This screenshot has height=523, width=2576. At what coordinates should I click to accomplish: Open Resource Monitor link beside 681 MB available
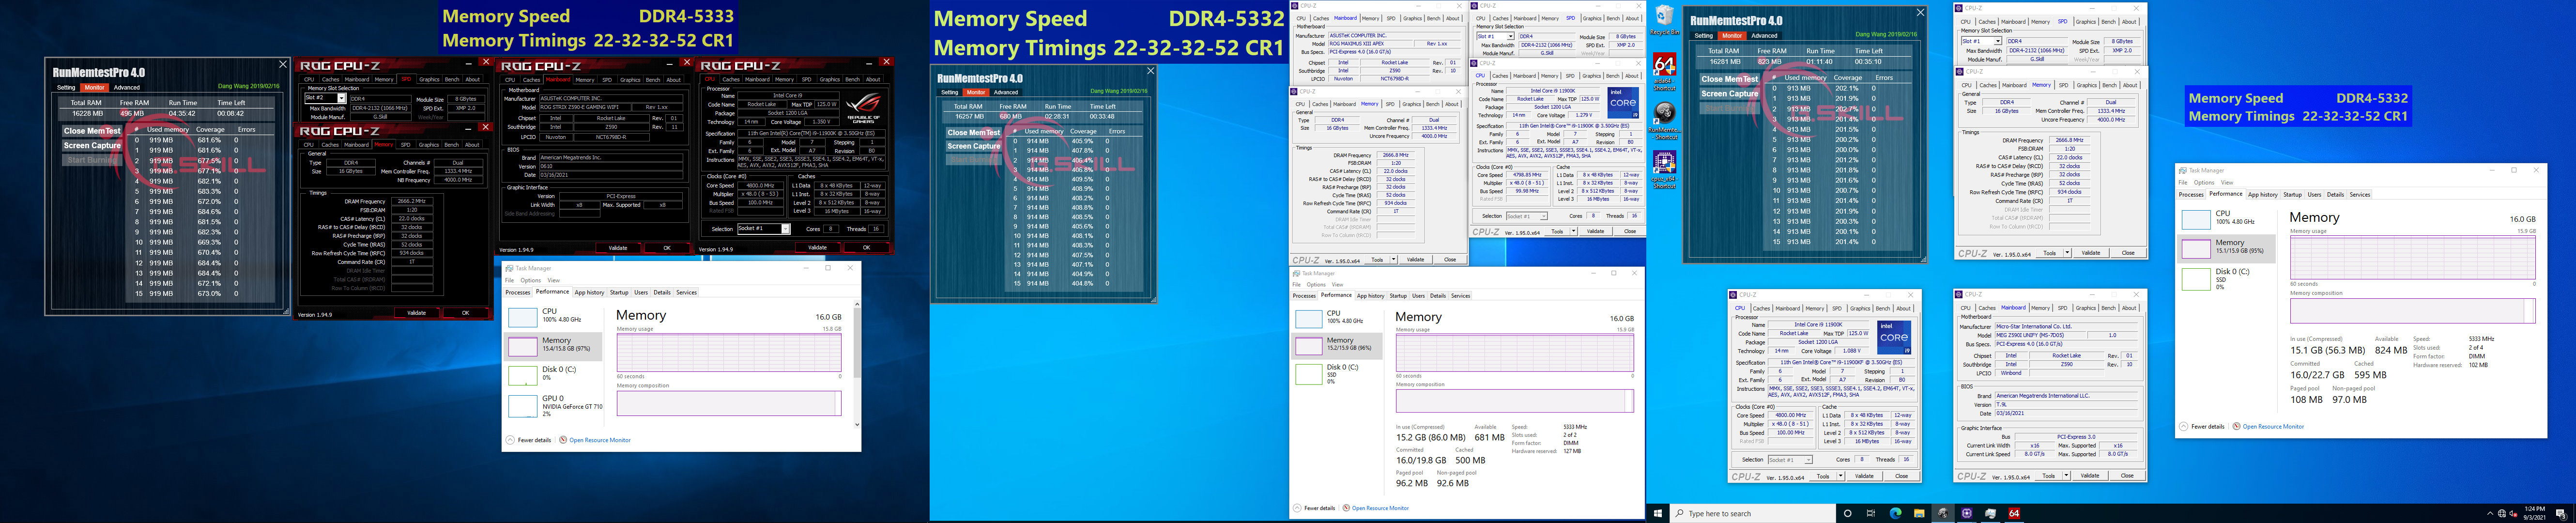[1379, 508]
